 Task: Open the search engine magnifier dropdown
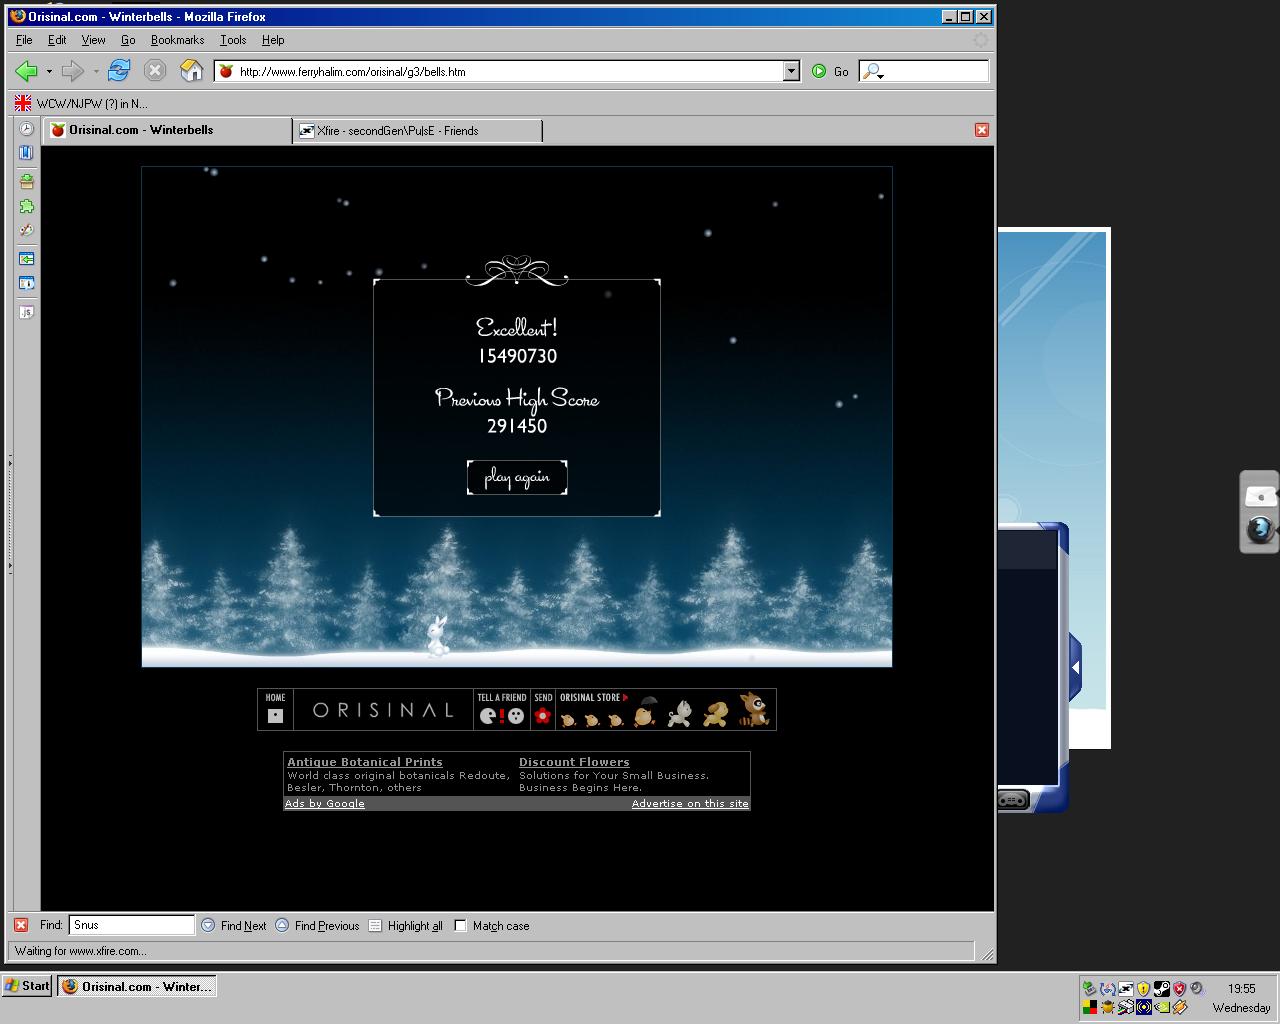pos(874,71)
